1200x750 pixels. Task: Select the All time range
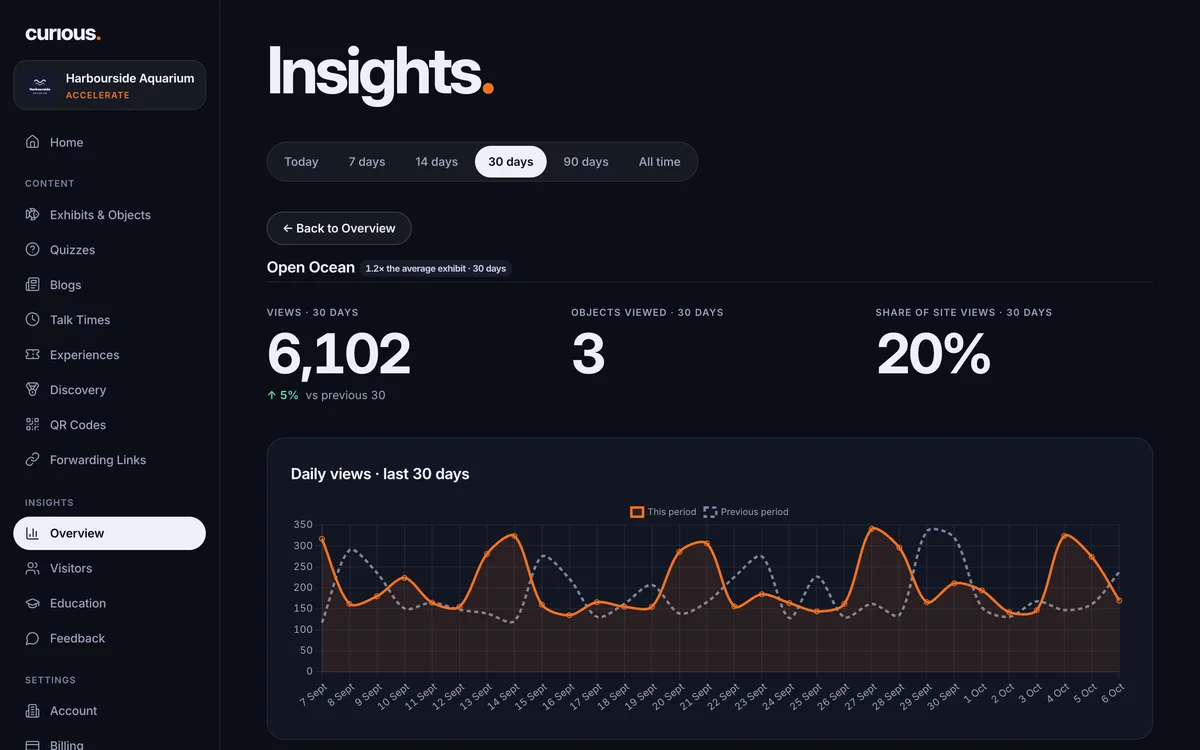tap(660, 162)
